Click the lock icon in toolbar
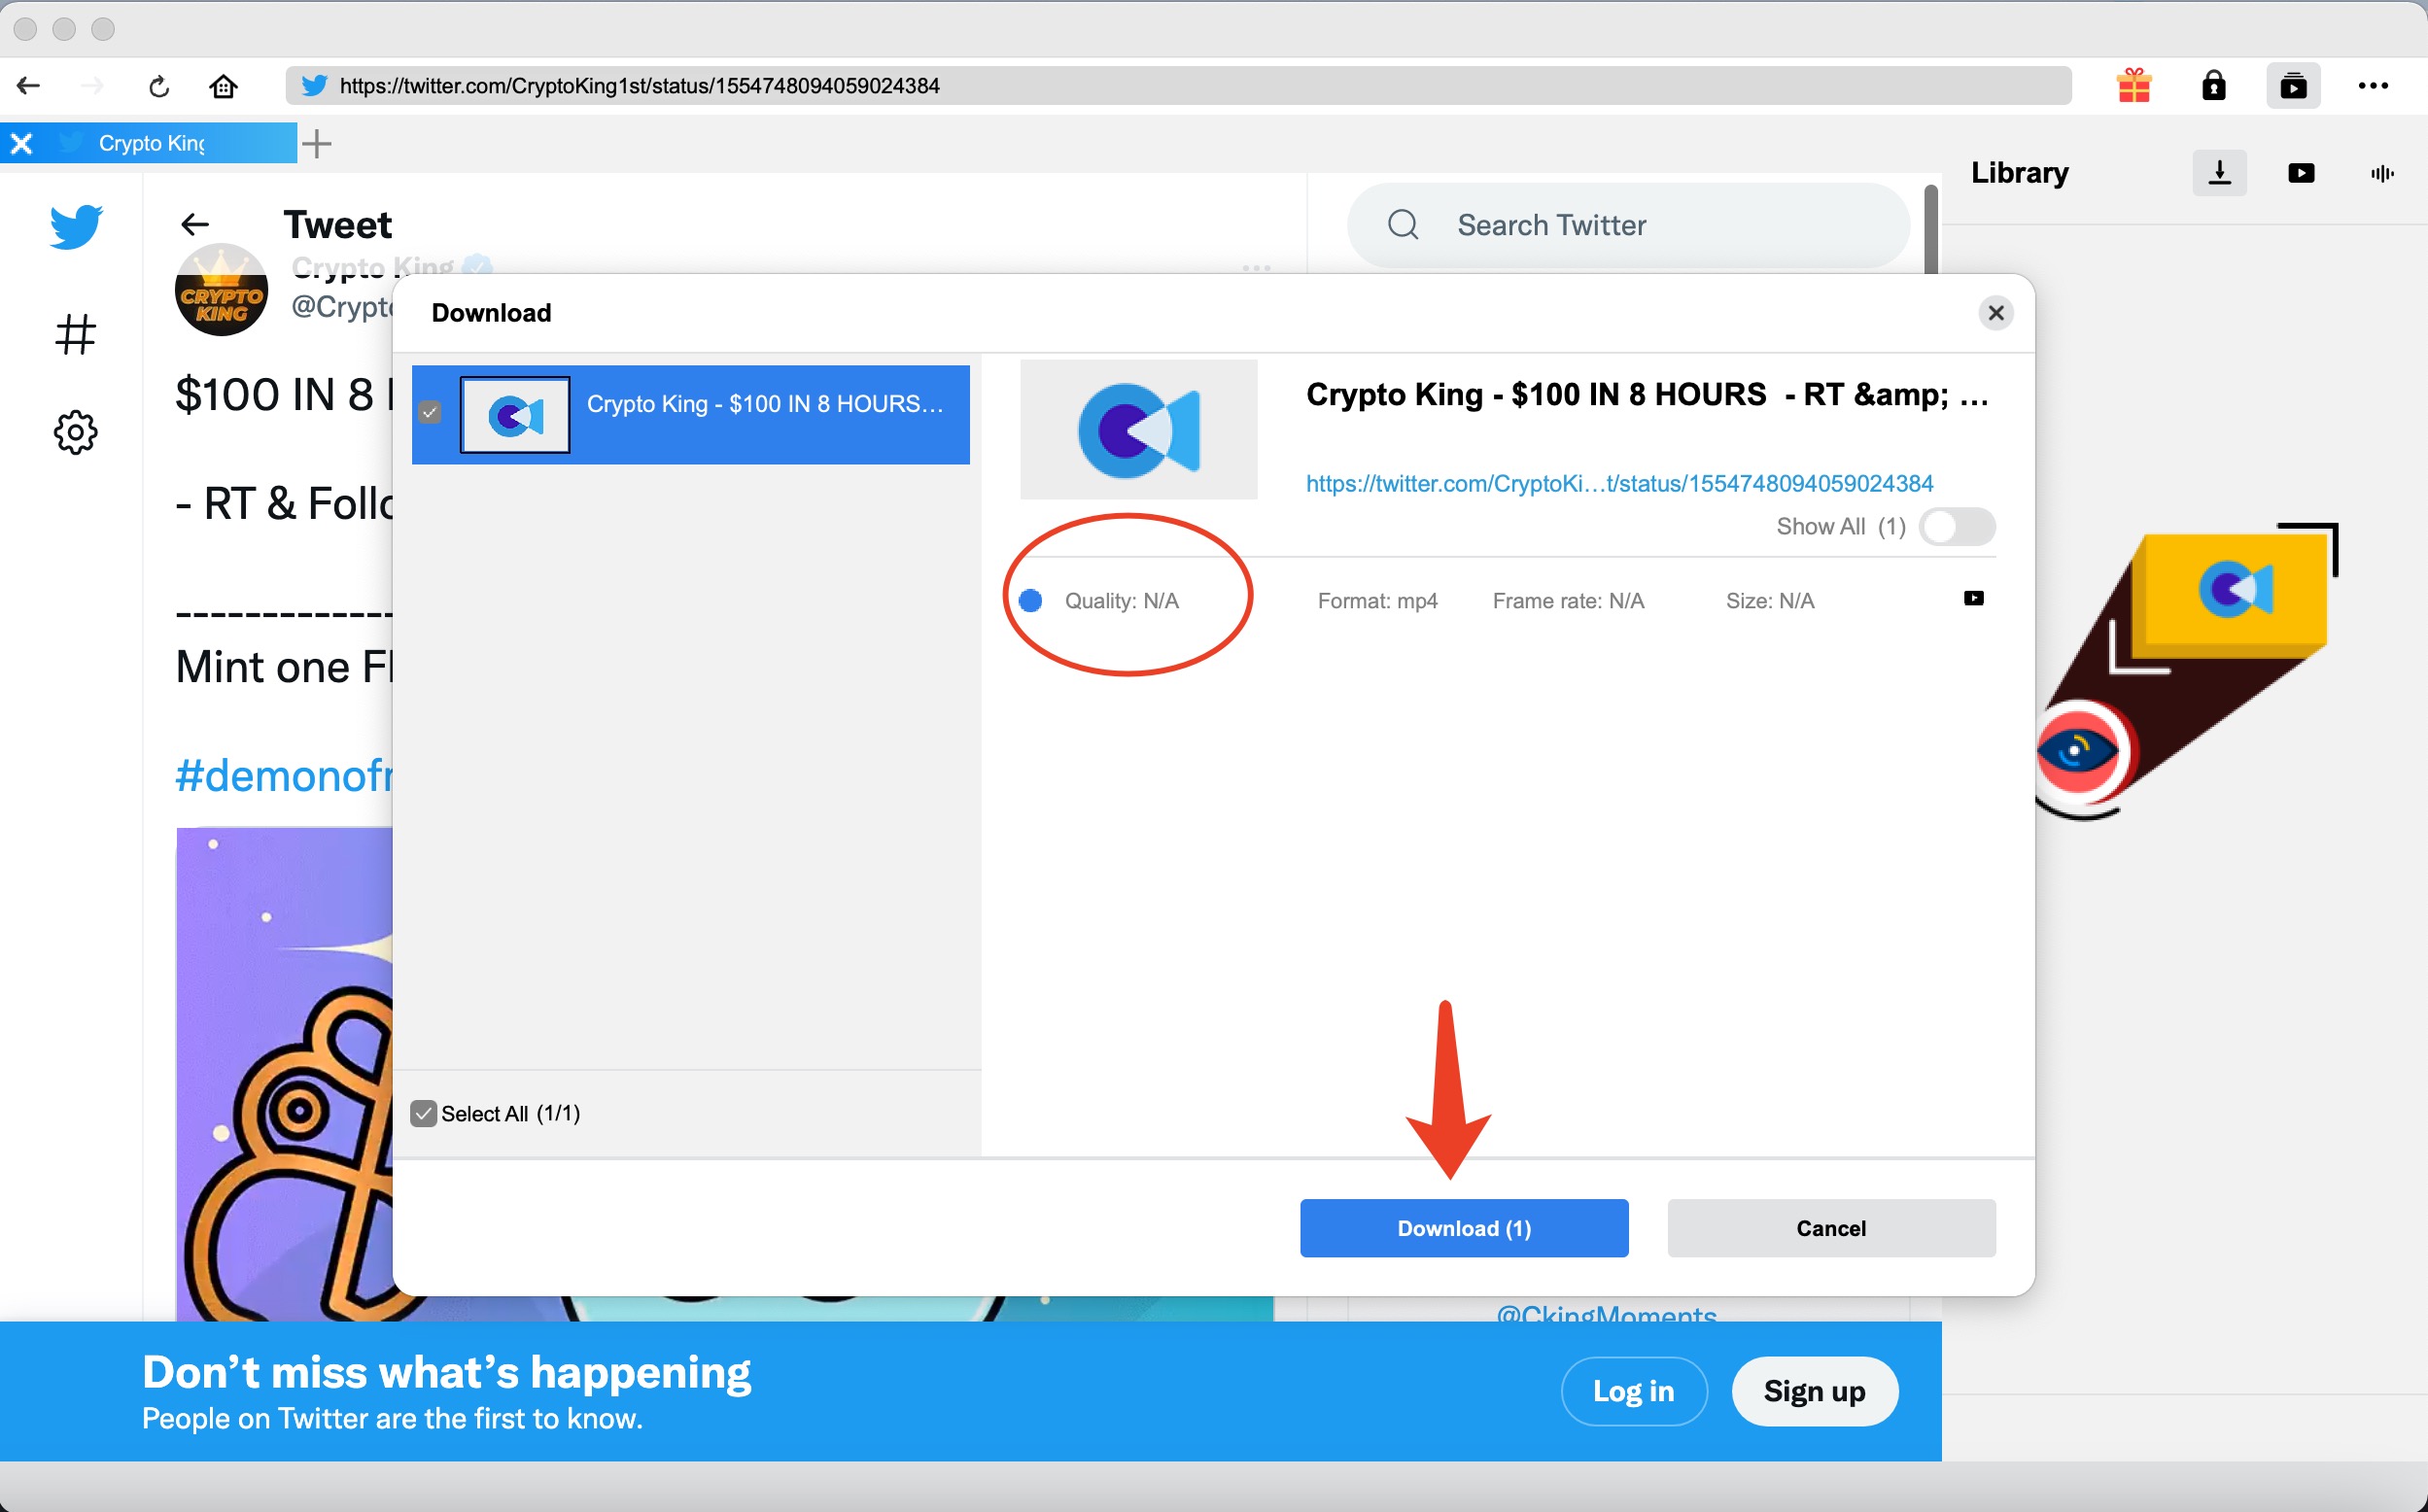The height and width of the screenshot is (1512, 2428). [2213, 86]
